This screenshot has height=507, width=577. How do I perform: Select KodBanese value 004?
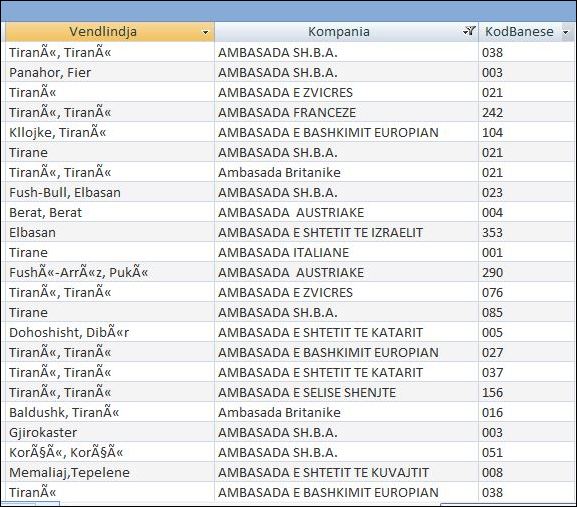[525, 213]
